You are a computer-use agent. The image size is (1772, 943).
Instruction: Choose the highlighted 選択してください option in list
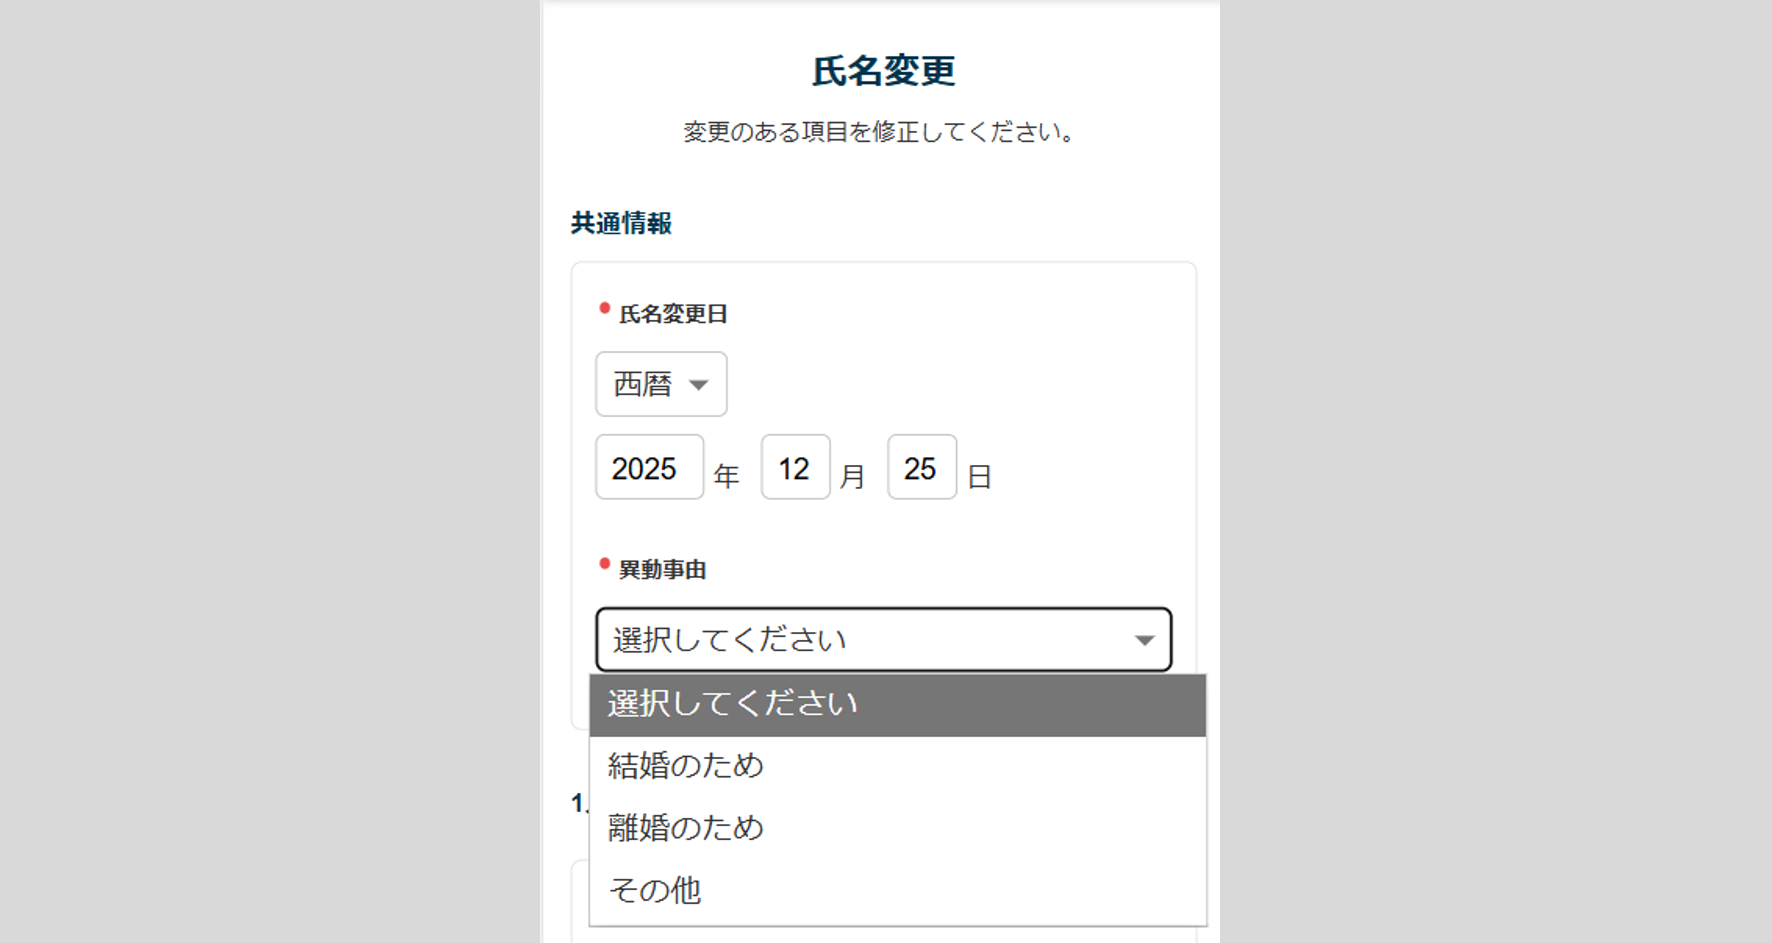(897, 705)
